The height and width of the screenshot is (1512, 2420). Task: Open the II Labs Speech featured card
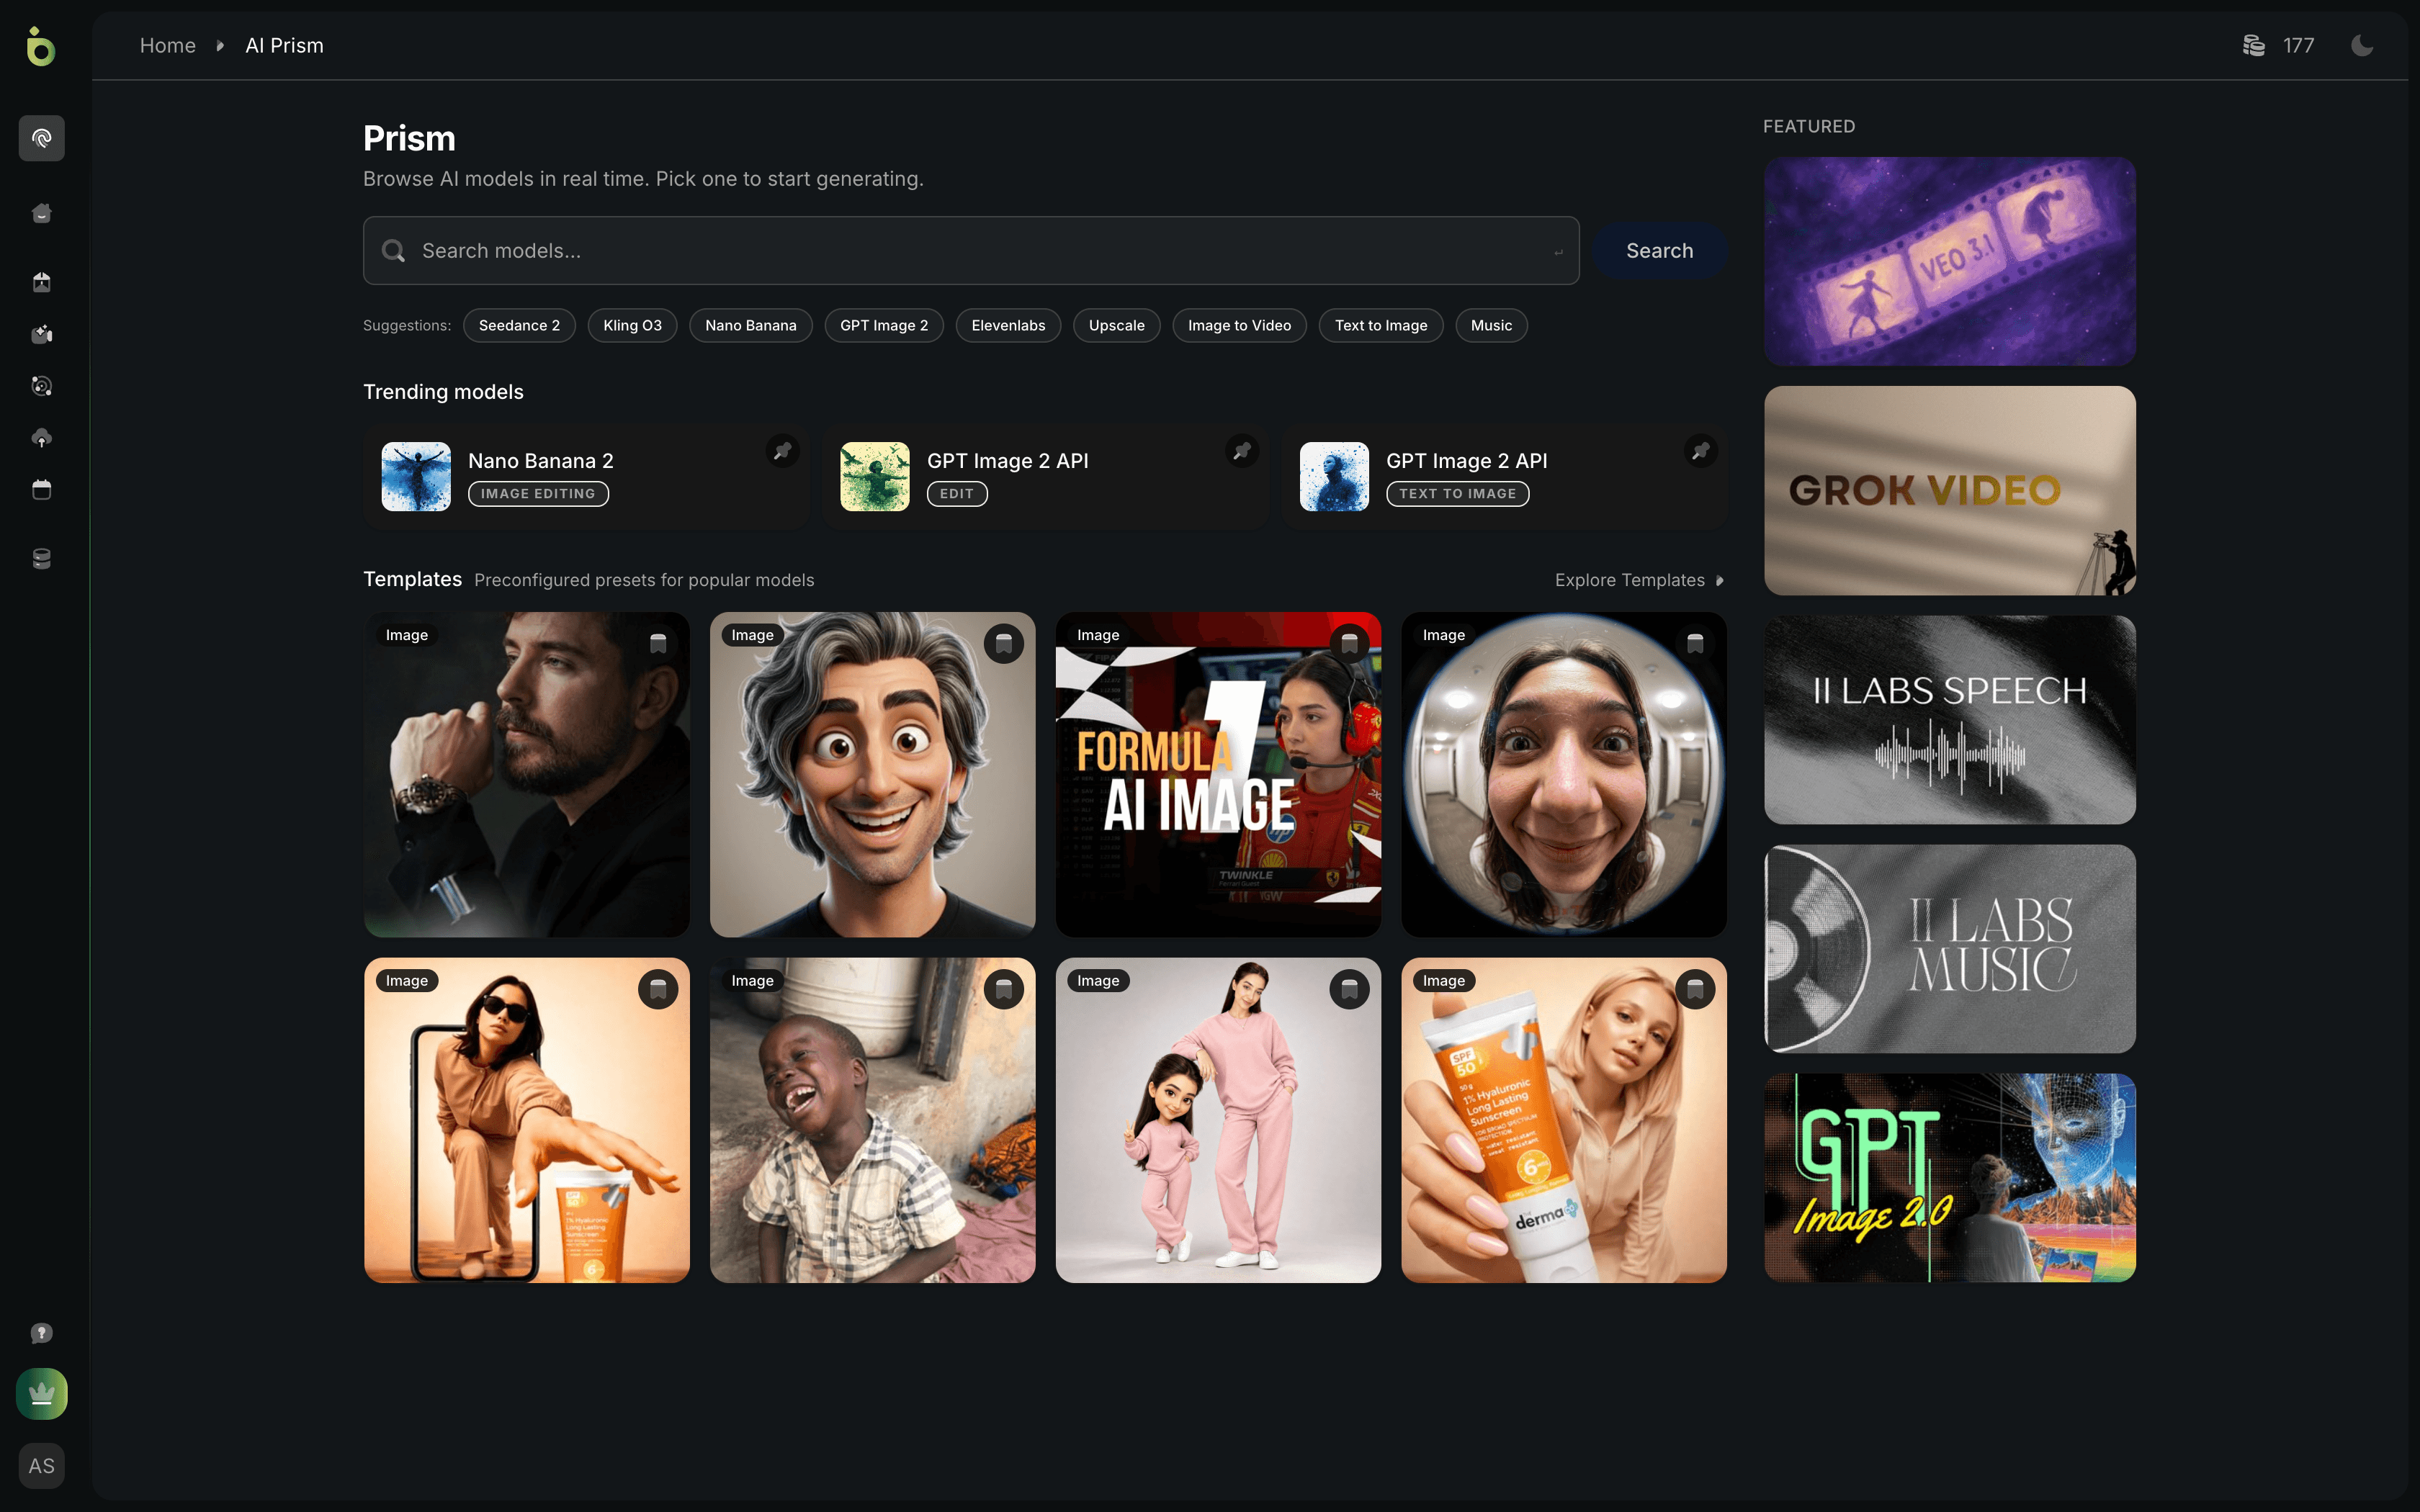coord(1949,719)
